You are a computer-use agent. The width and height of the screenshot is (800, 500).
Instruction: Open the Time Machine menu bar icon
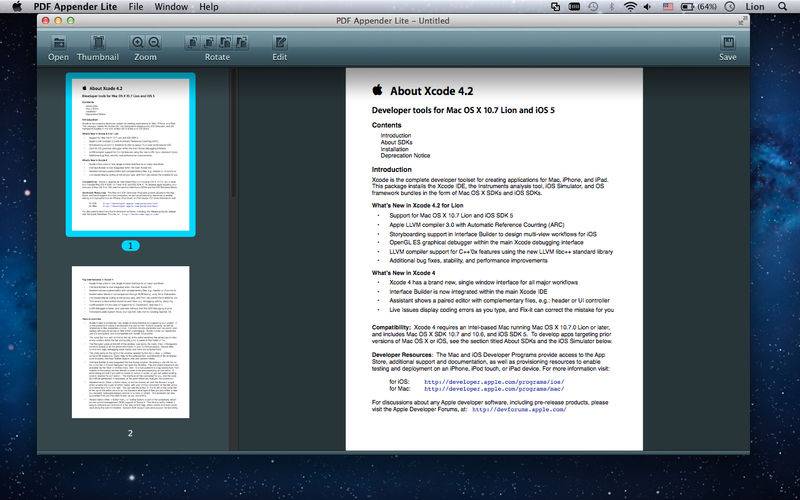(593, 7)
